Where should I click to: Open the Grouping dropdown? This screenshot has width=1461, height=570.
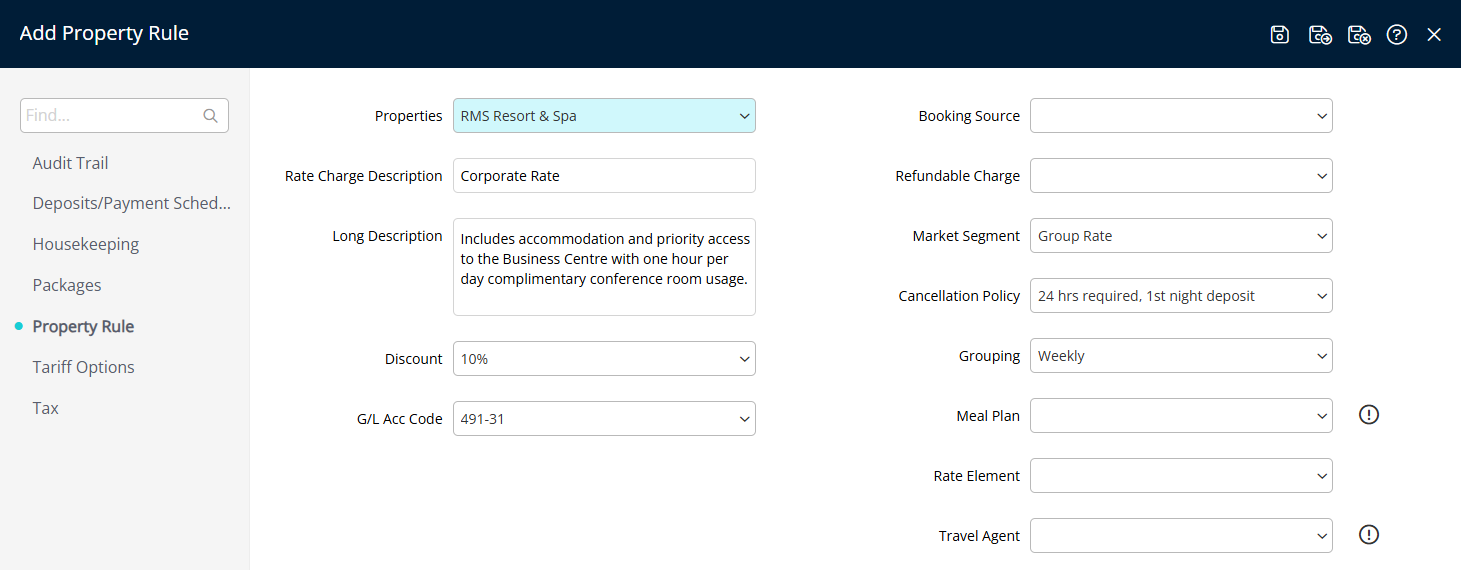pos(1181,355)
